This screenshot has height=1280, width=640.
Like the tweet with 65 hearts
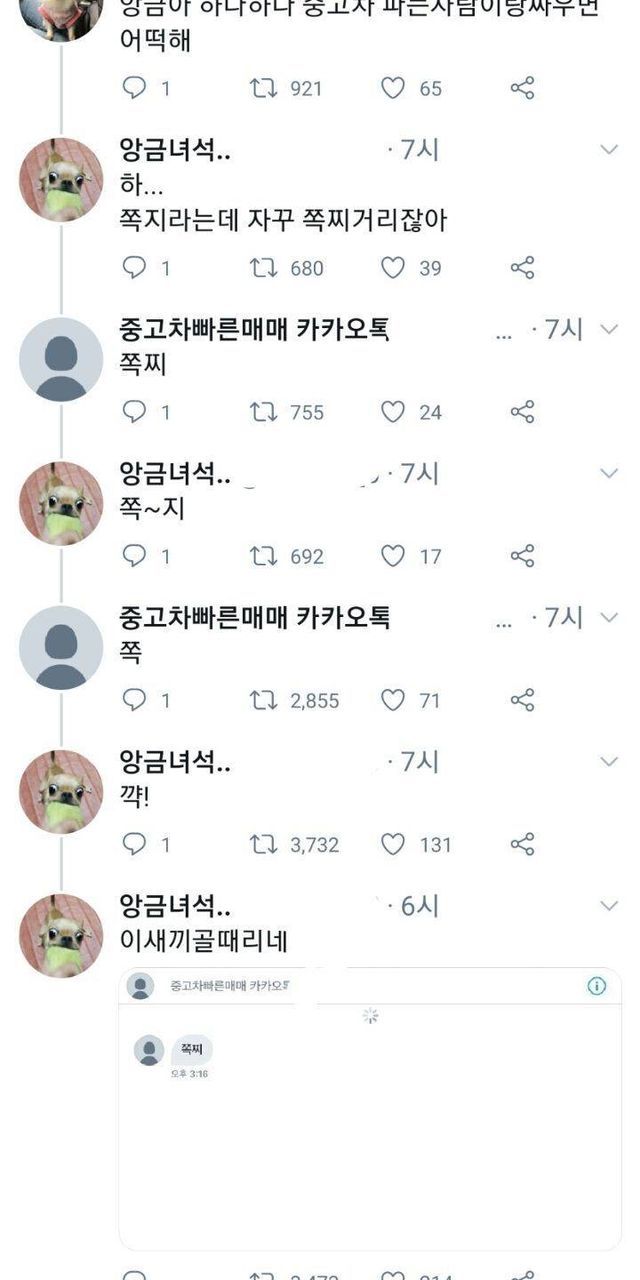pyautogui.click(x=393, y=88)
